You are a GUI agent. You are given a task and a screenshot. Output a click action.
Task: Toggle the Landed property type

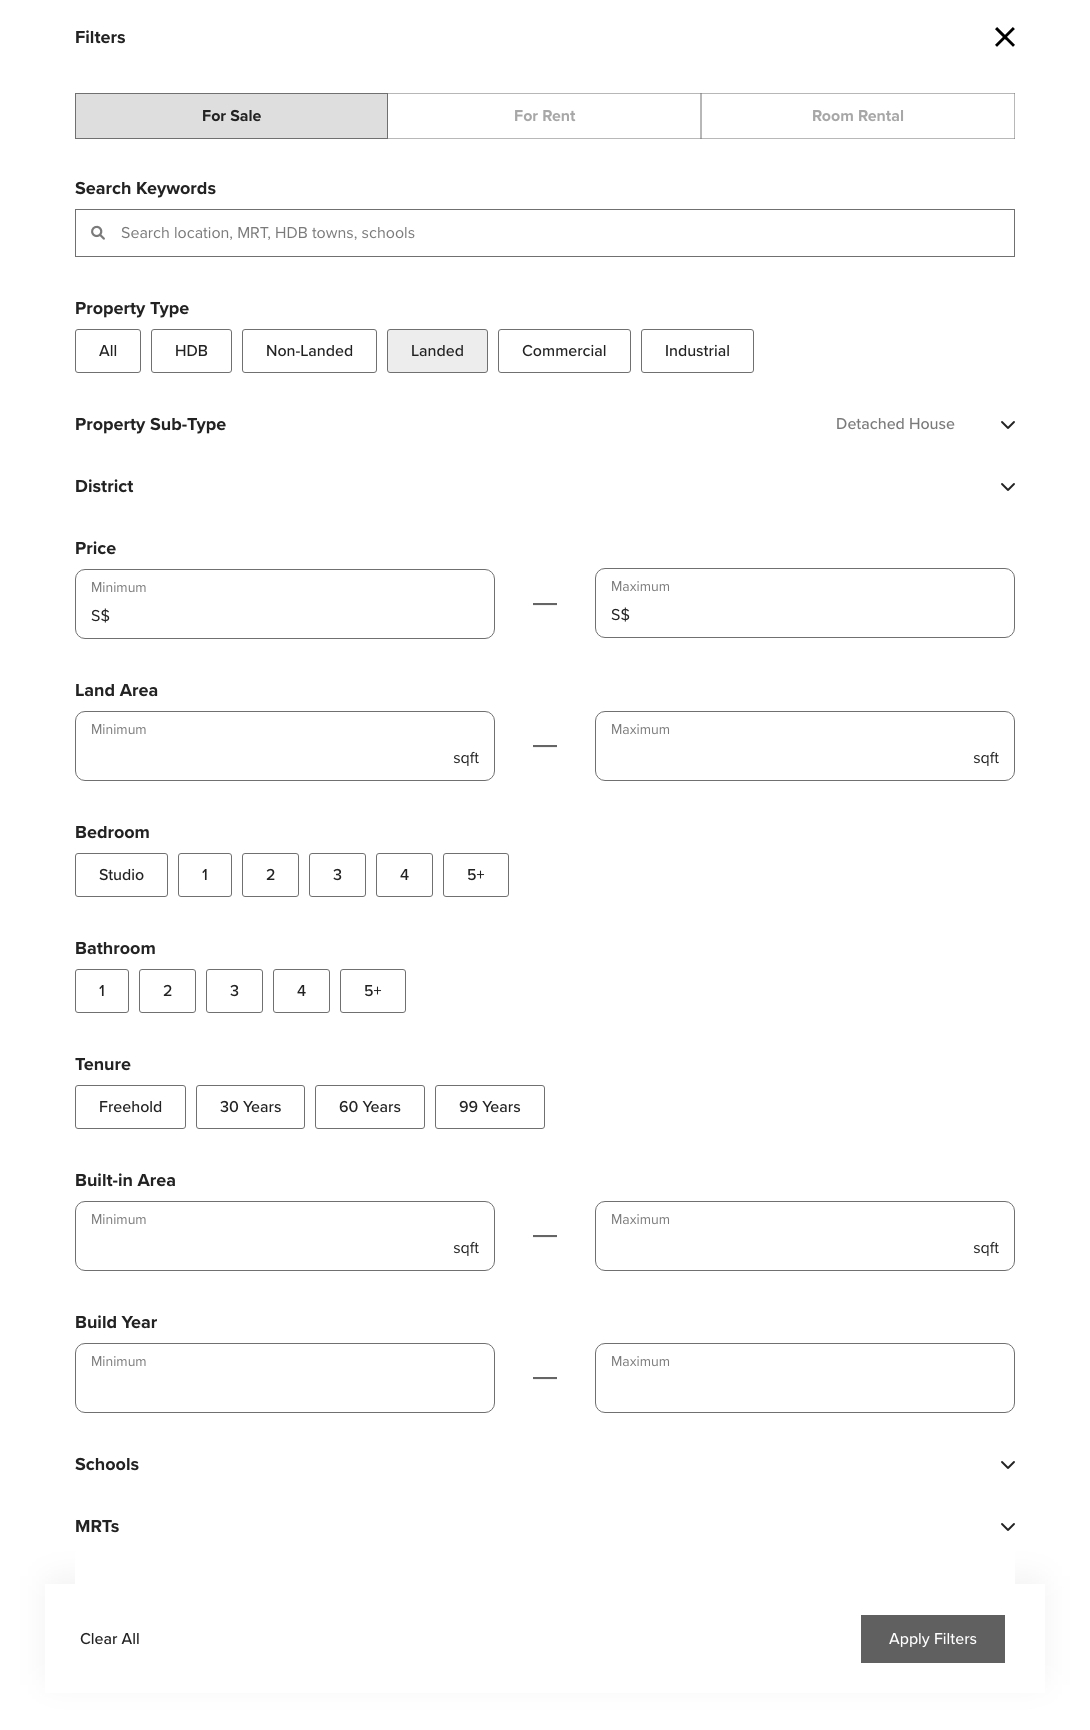pos(437,351)
